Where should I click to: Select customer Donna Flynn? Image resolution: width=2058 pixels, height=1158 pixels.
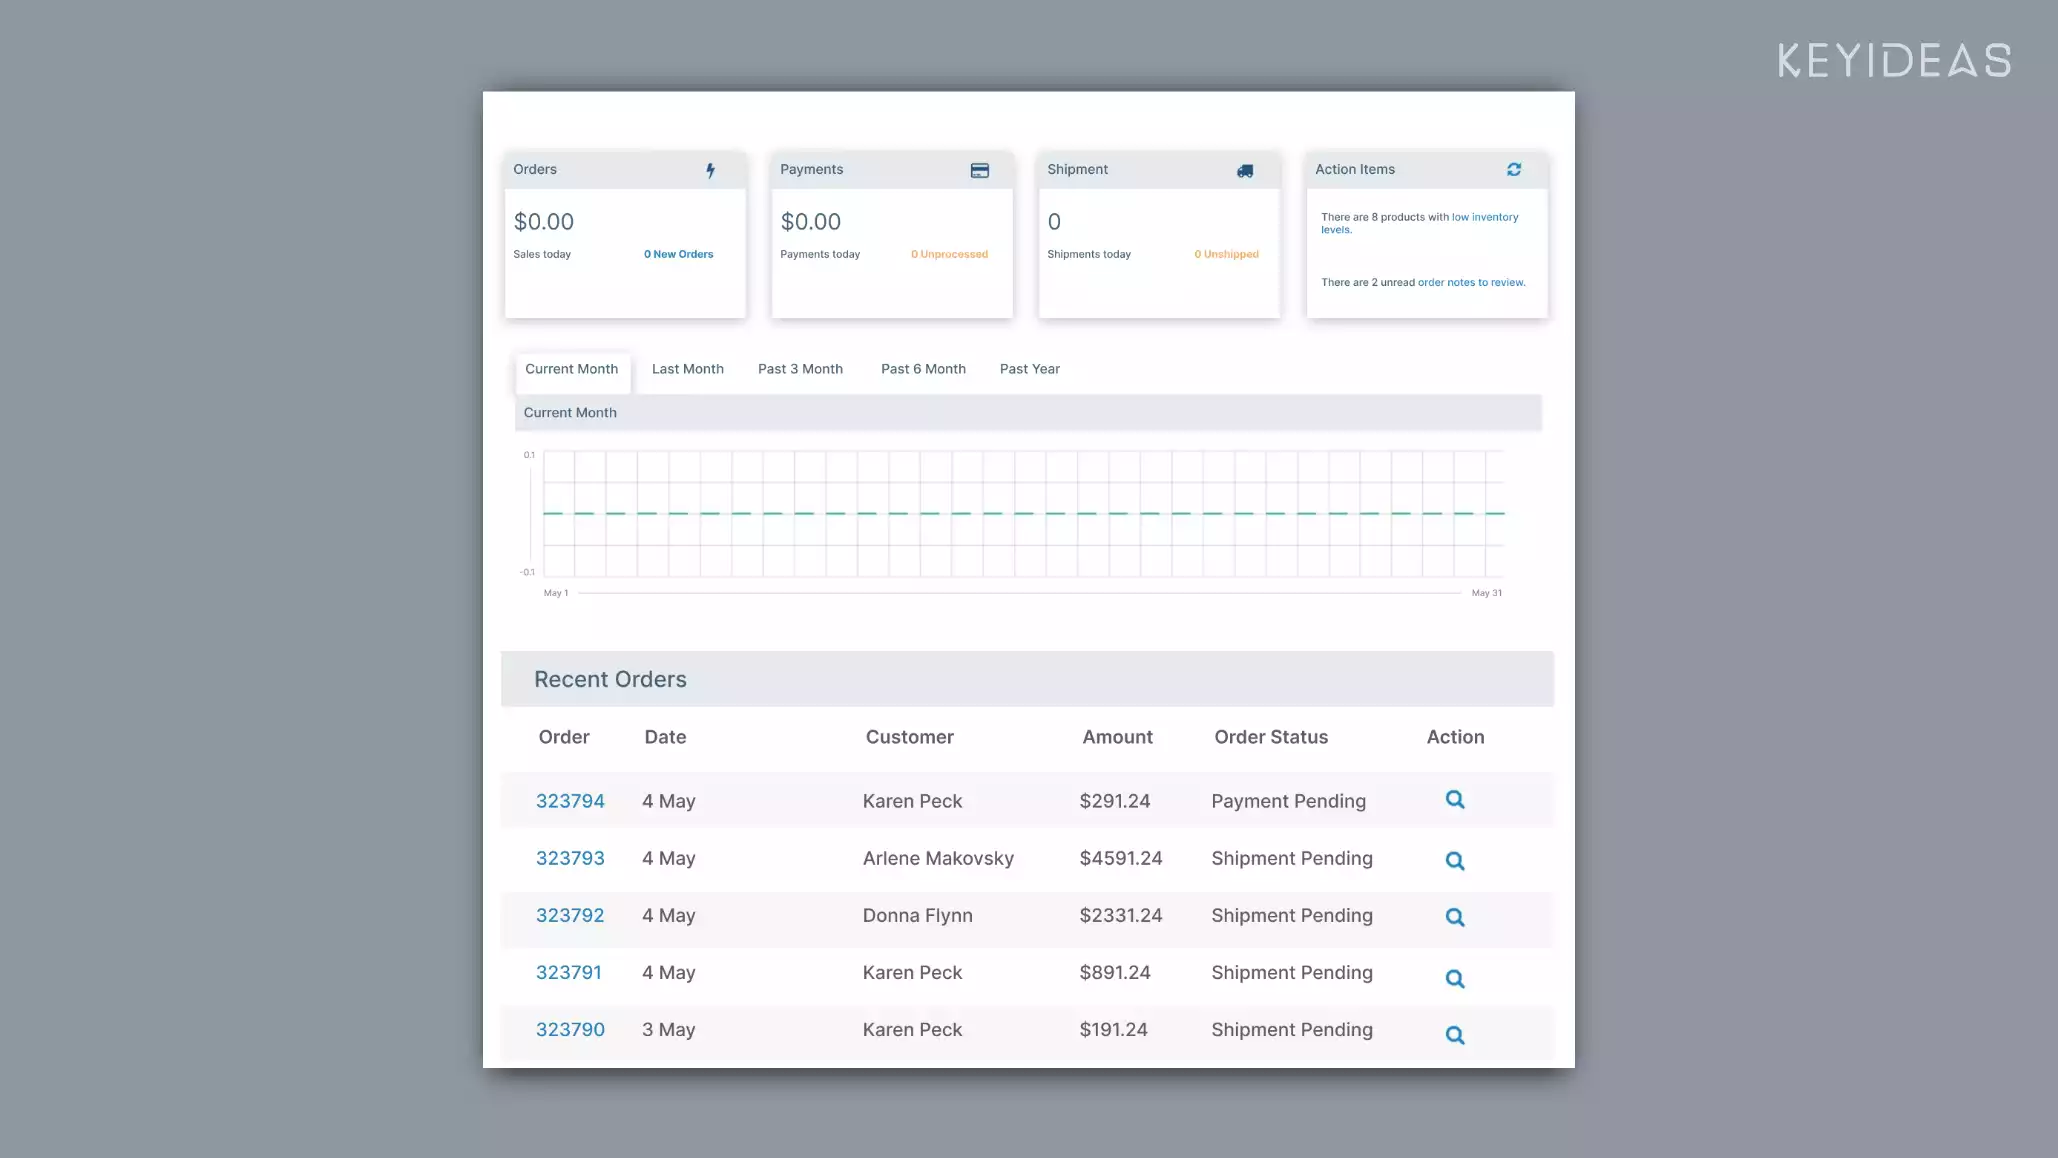(917, 915)
